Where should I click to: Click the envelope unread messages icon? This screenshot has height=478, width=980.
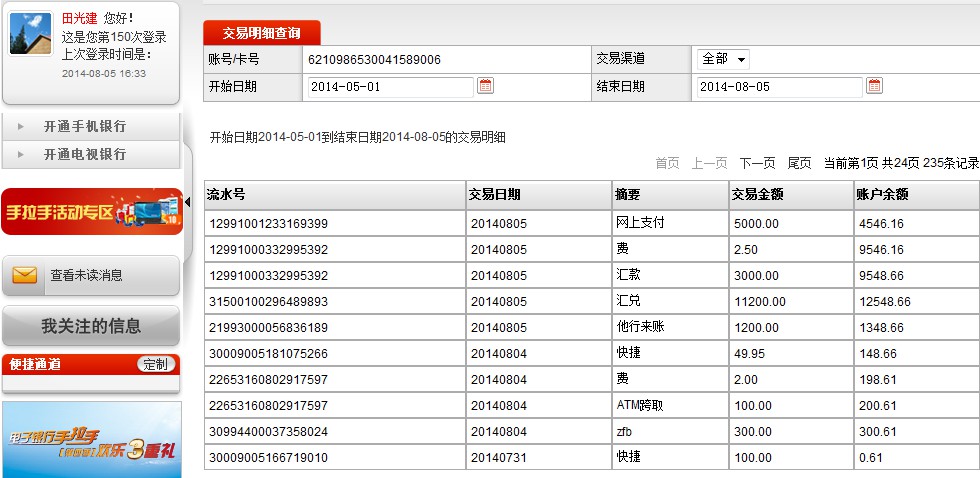pyautogui.click(x=25, y=275)
